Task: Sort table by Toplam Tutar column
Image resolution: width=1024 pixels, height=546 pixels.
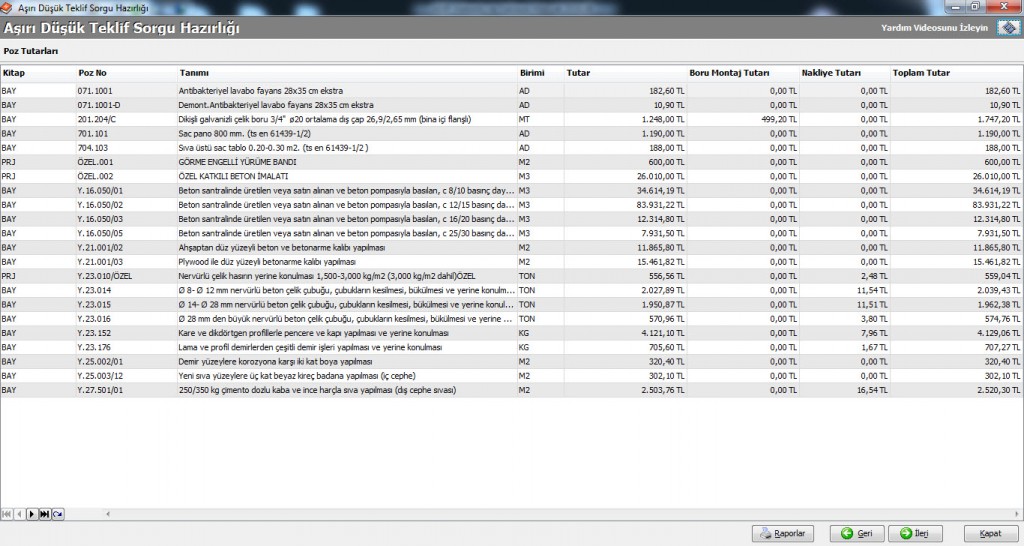Action: click(924, 73)
